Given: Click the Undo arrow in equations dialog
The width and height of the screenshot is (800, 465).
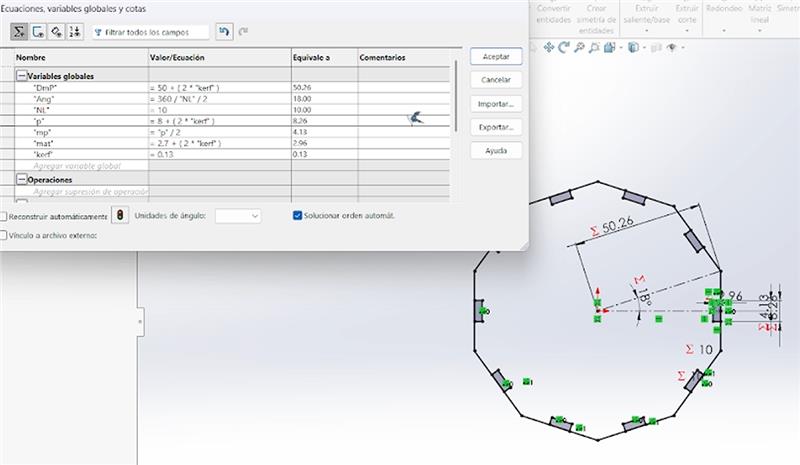Looking at the screenshot, I should coord(224,32).
